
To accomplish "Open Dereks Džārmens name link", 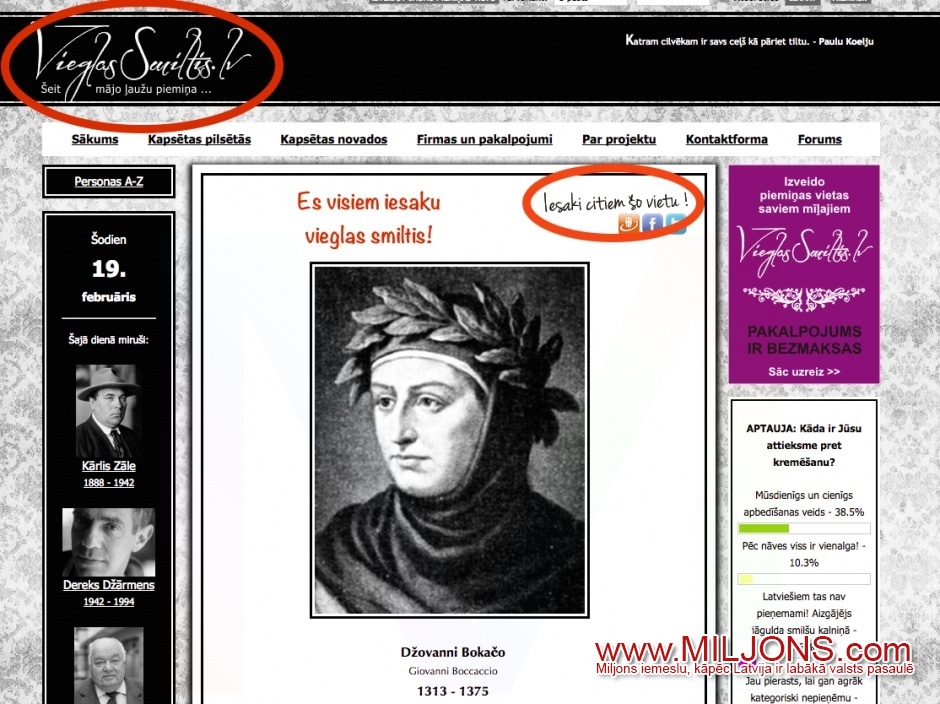I will [108, 585].
